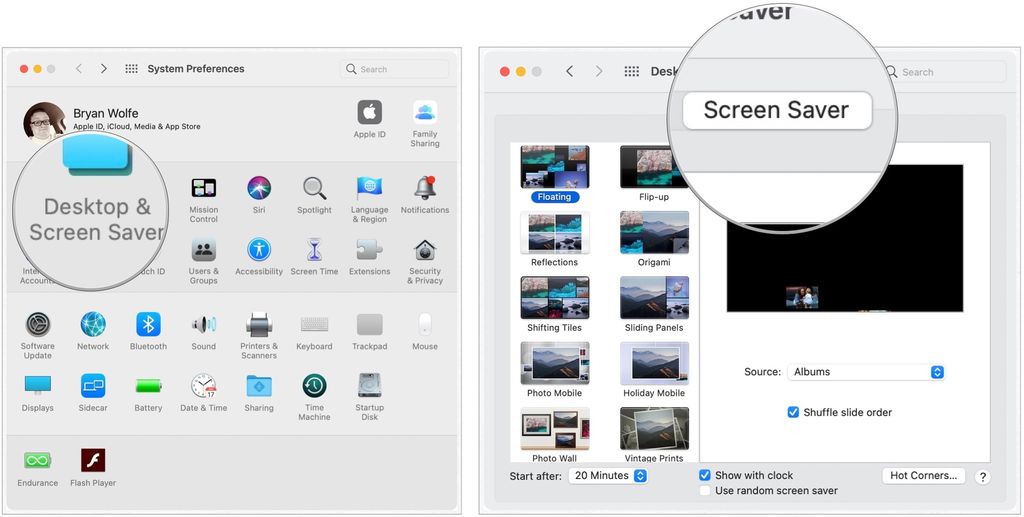Open Spotlight preferences
The height and width of the screenshot is (517, 1024).
tap(314, 188)
